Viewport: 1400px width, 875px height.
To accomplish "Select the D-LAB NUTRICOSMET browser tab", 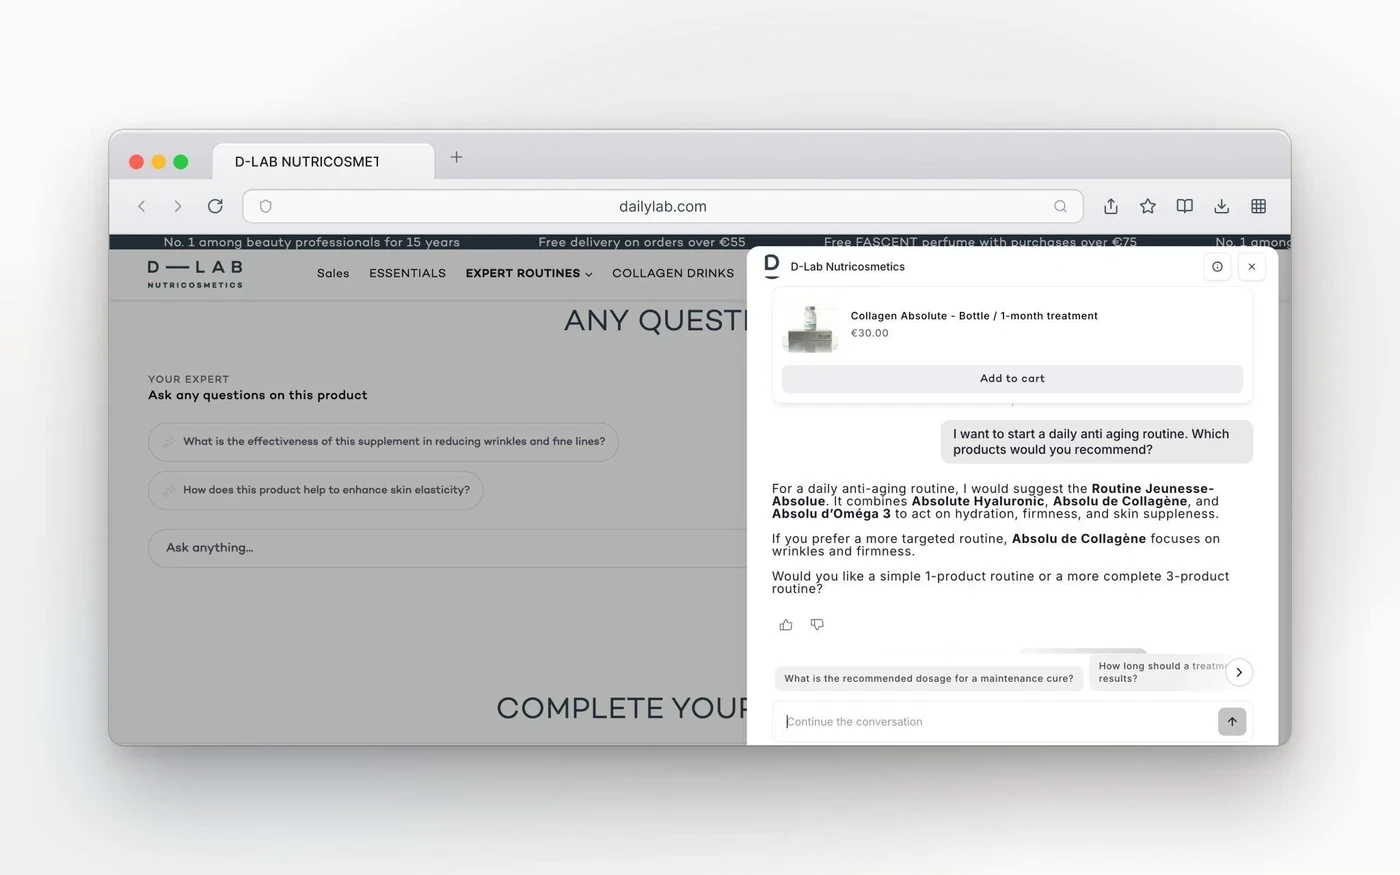I will (x=323, y=161).
